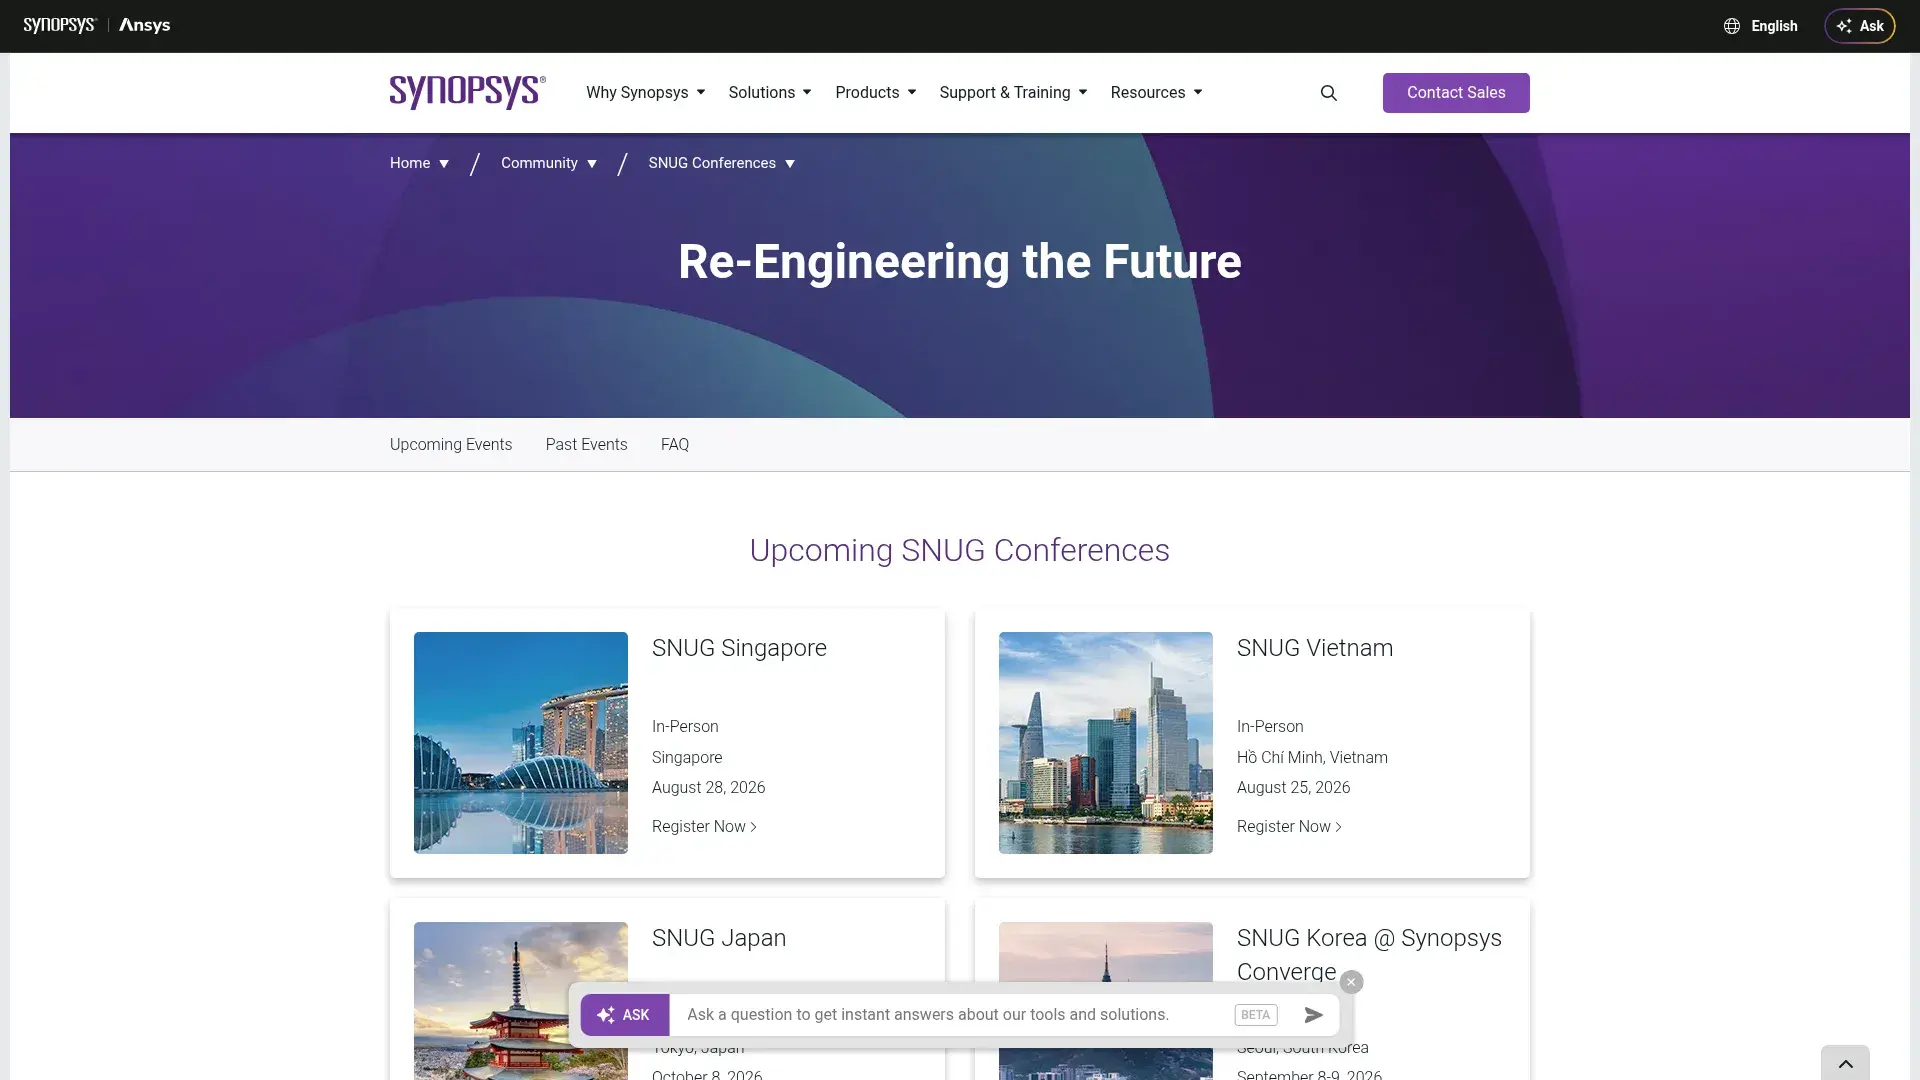Click the BETA badge in chat bar
The height and width of the screenshot is (1080, 1920).
coord(1255,1015)
